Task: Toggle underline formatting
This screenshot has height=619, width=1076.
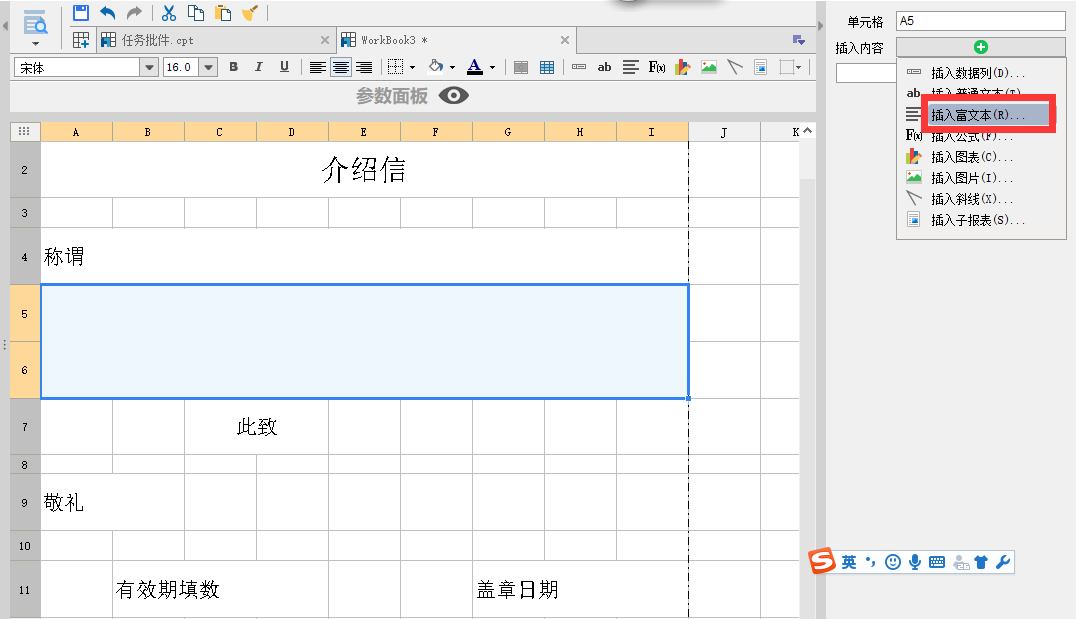Action: [284, 67]
